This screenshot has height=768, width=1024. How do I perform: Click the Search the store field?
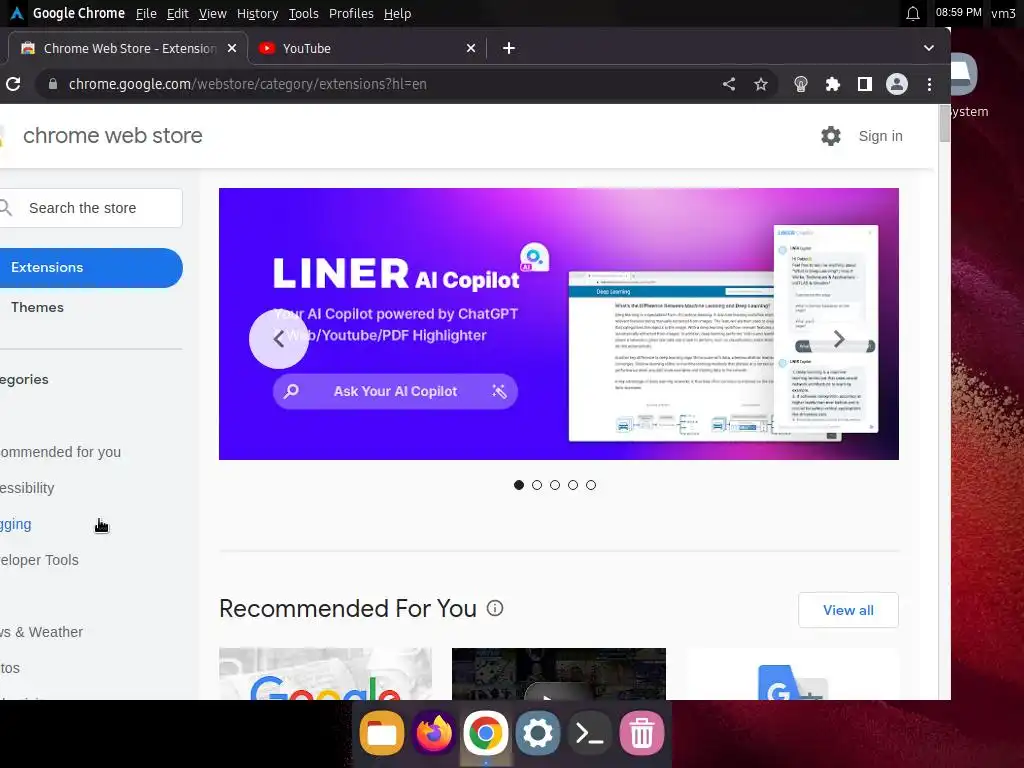pyautogui.click(x=91, y=208)
